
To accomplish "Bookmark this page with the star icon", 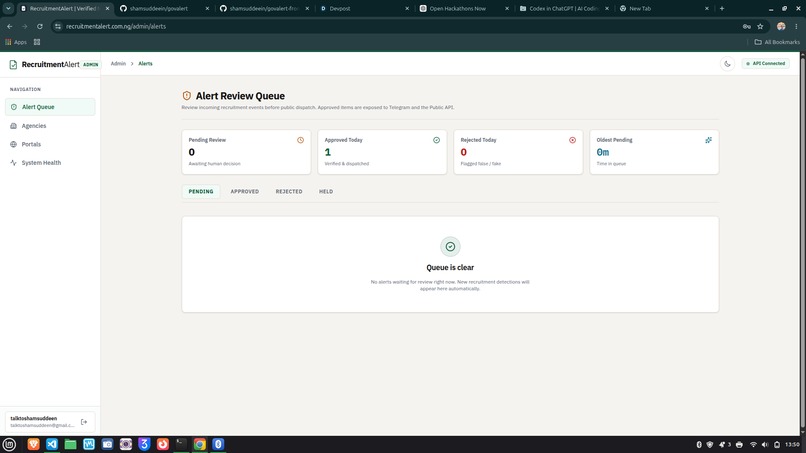I will click(x=760, y=26).
